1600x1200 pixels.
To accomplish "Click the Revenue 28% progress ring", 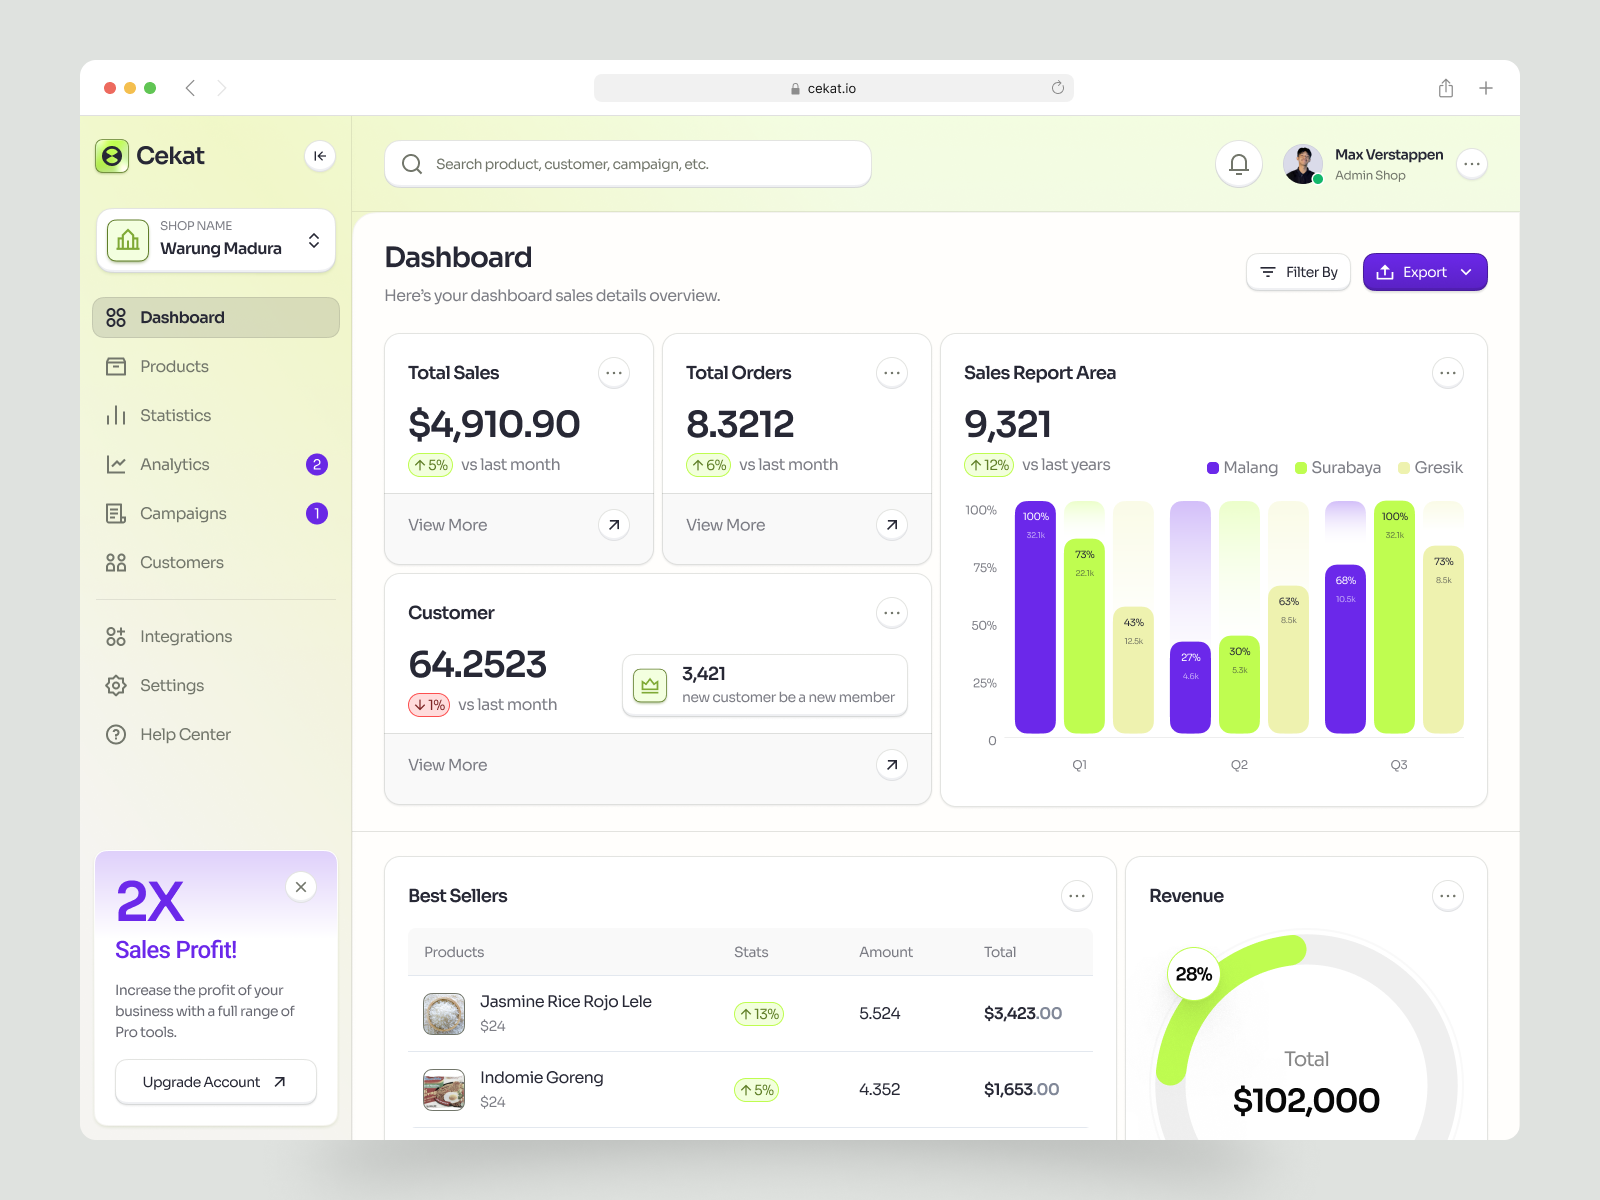I will point(1193,974).
